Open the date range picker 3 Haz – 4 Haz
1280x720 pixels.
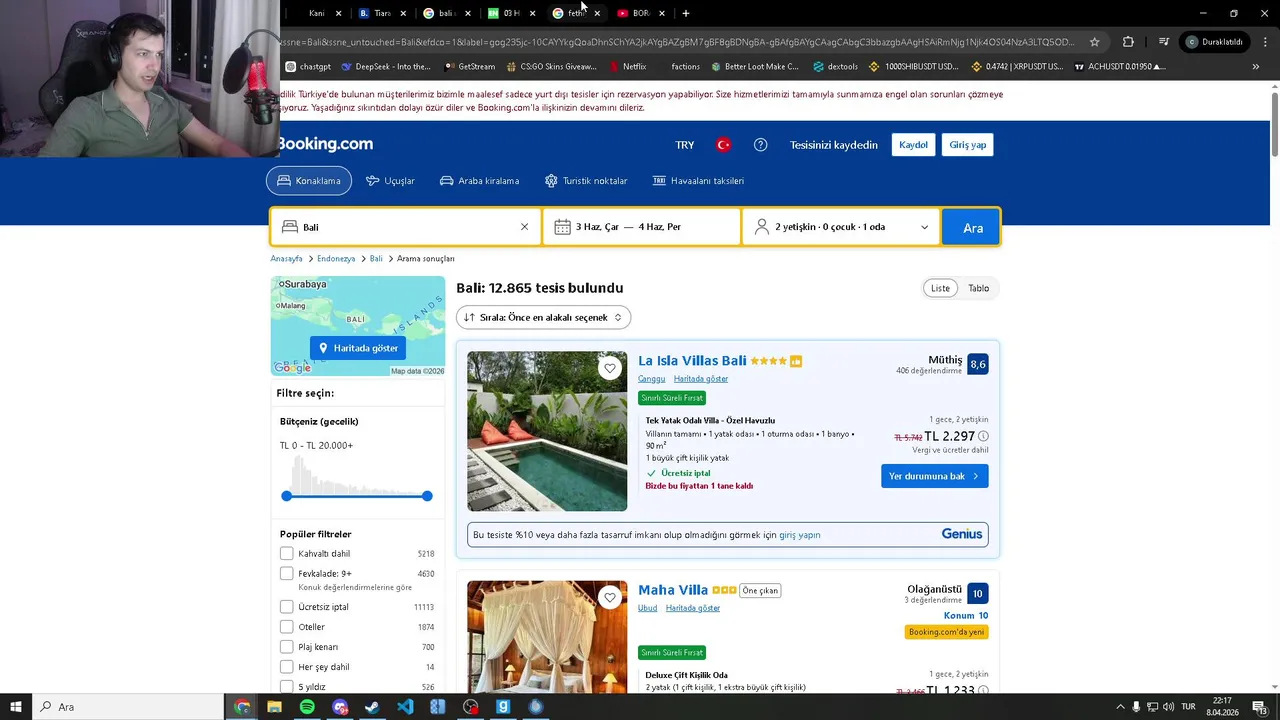tap(641, 227)
